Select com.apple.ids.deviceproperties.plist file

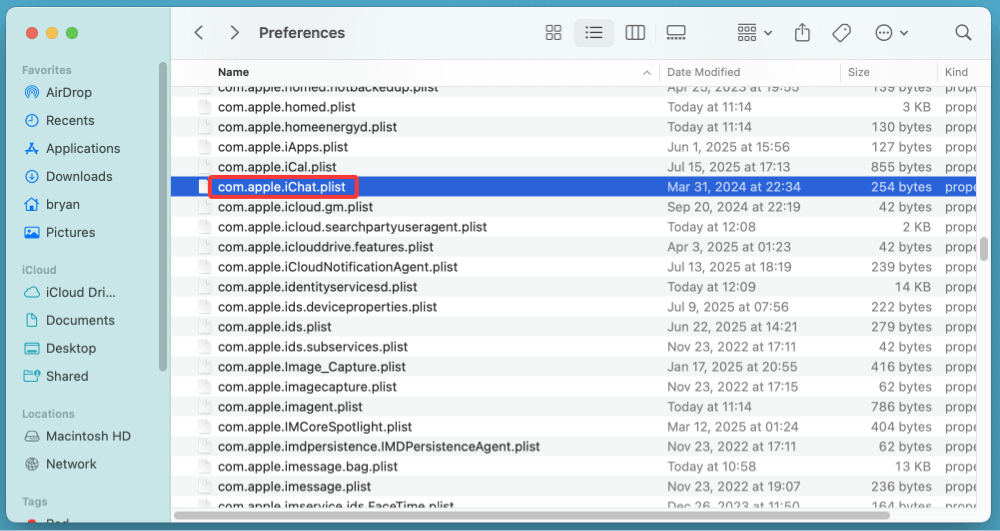[327, 307]
